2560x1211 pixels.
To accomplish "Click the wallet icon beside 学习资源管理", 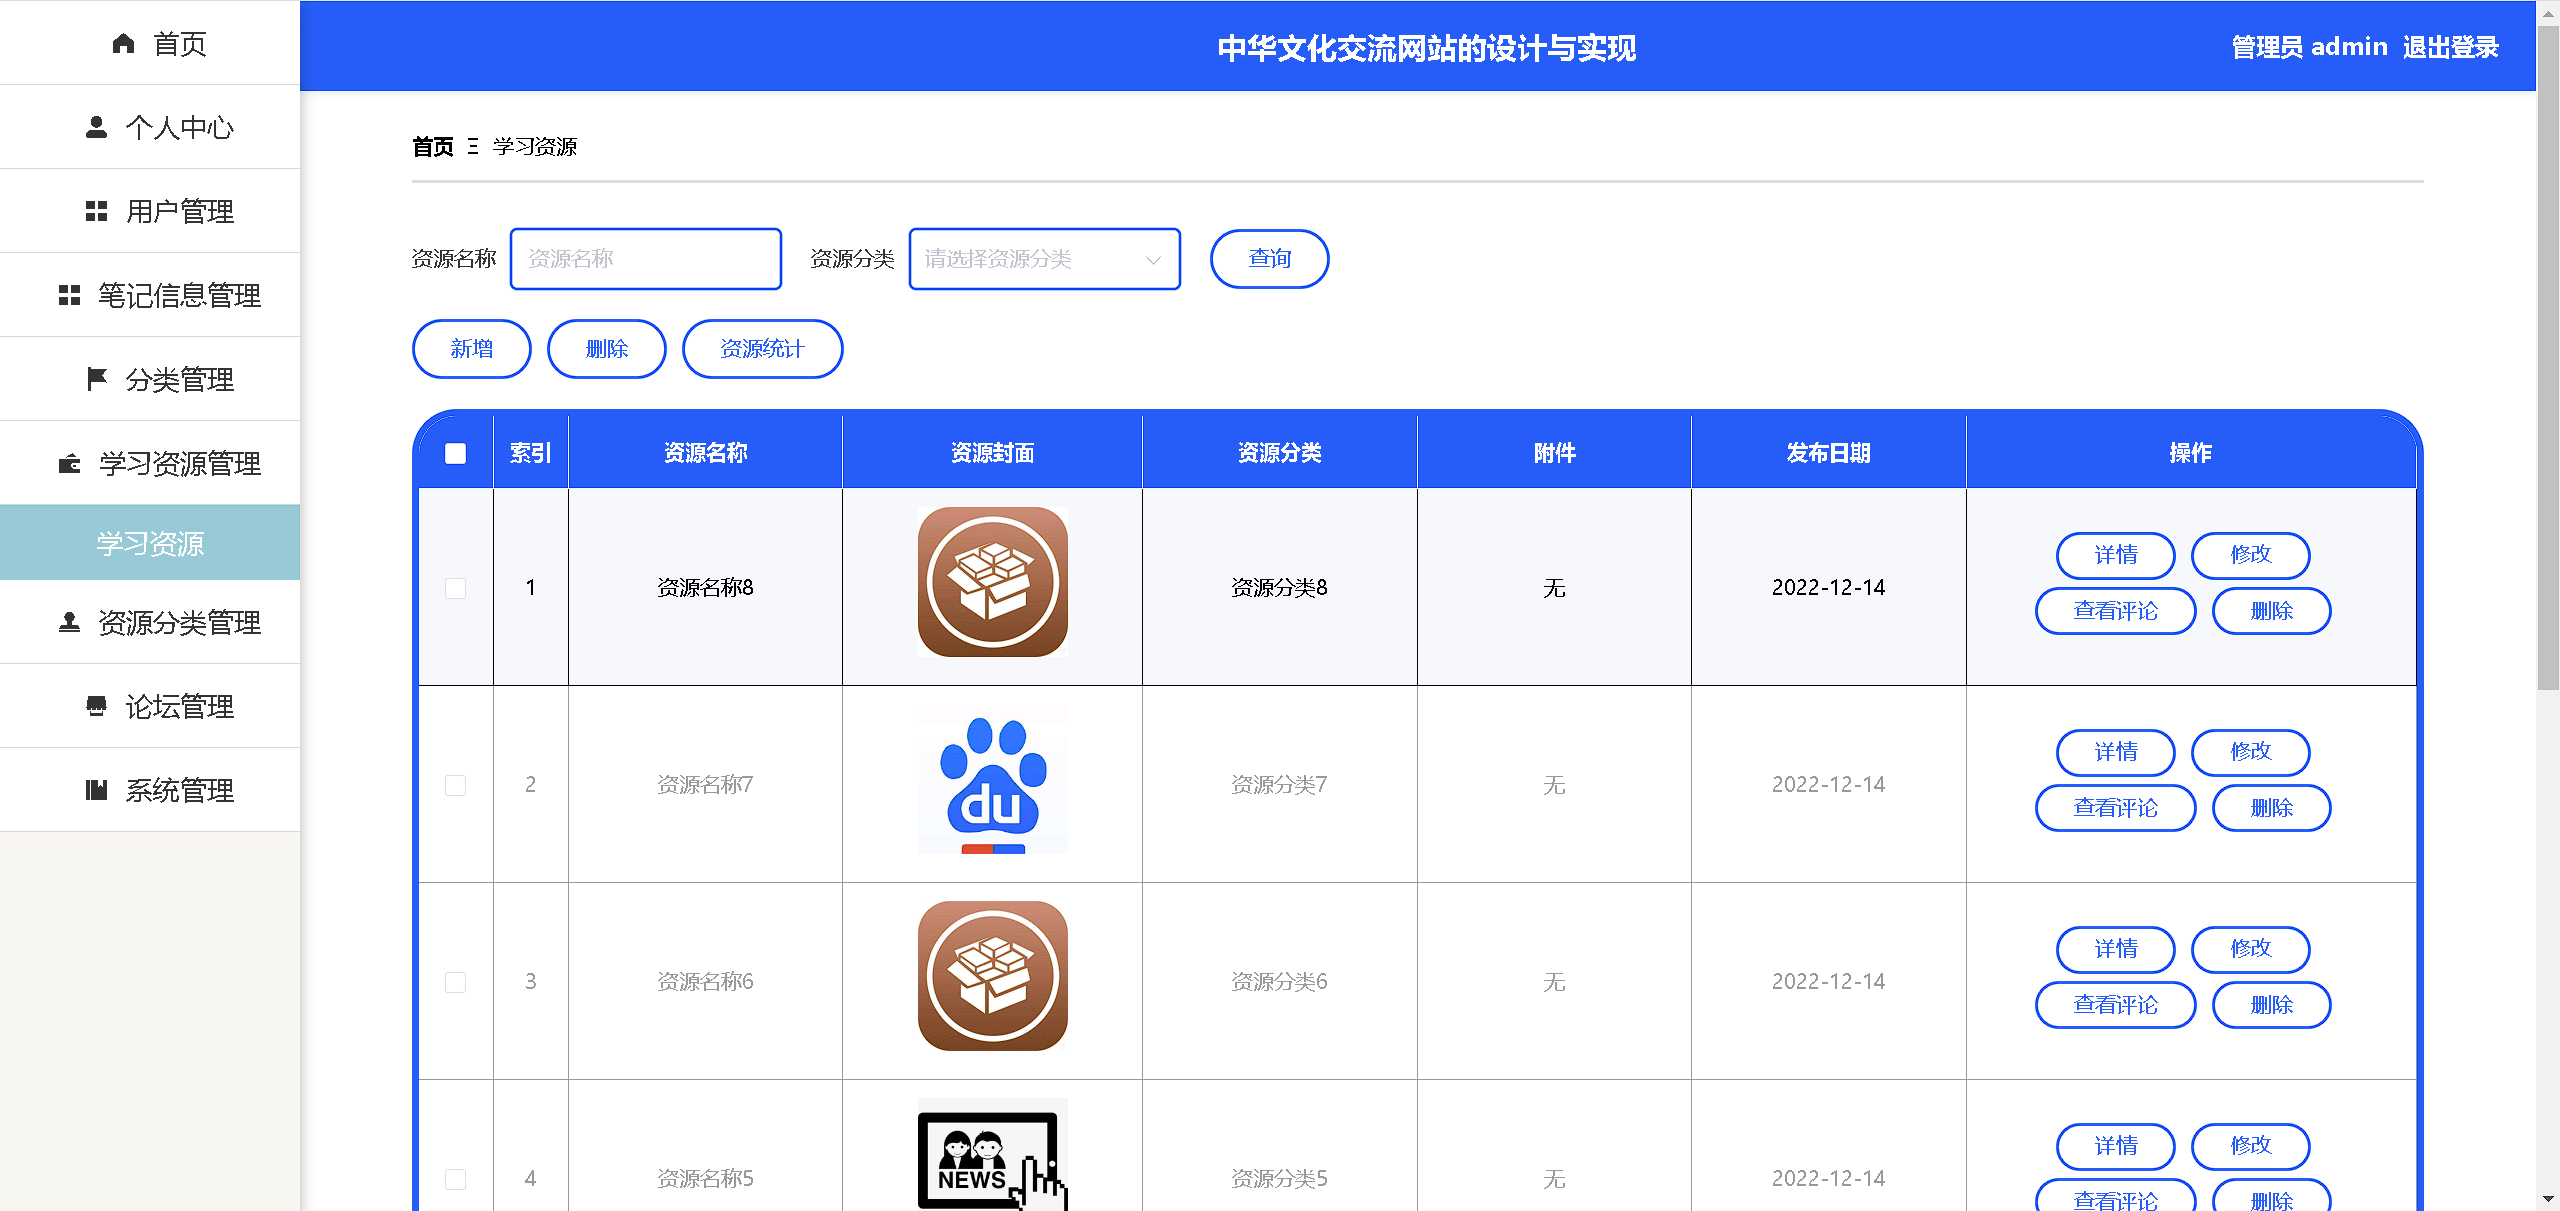I will click(x=69, y=463).
